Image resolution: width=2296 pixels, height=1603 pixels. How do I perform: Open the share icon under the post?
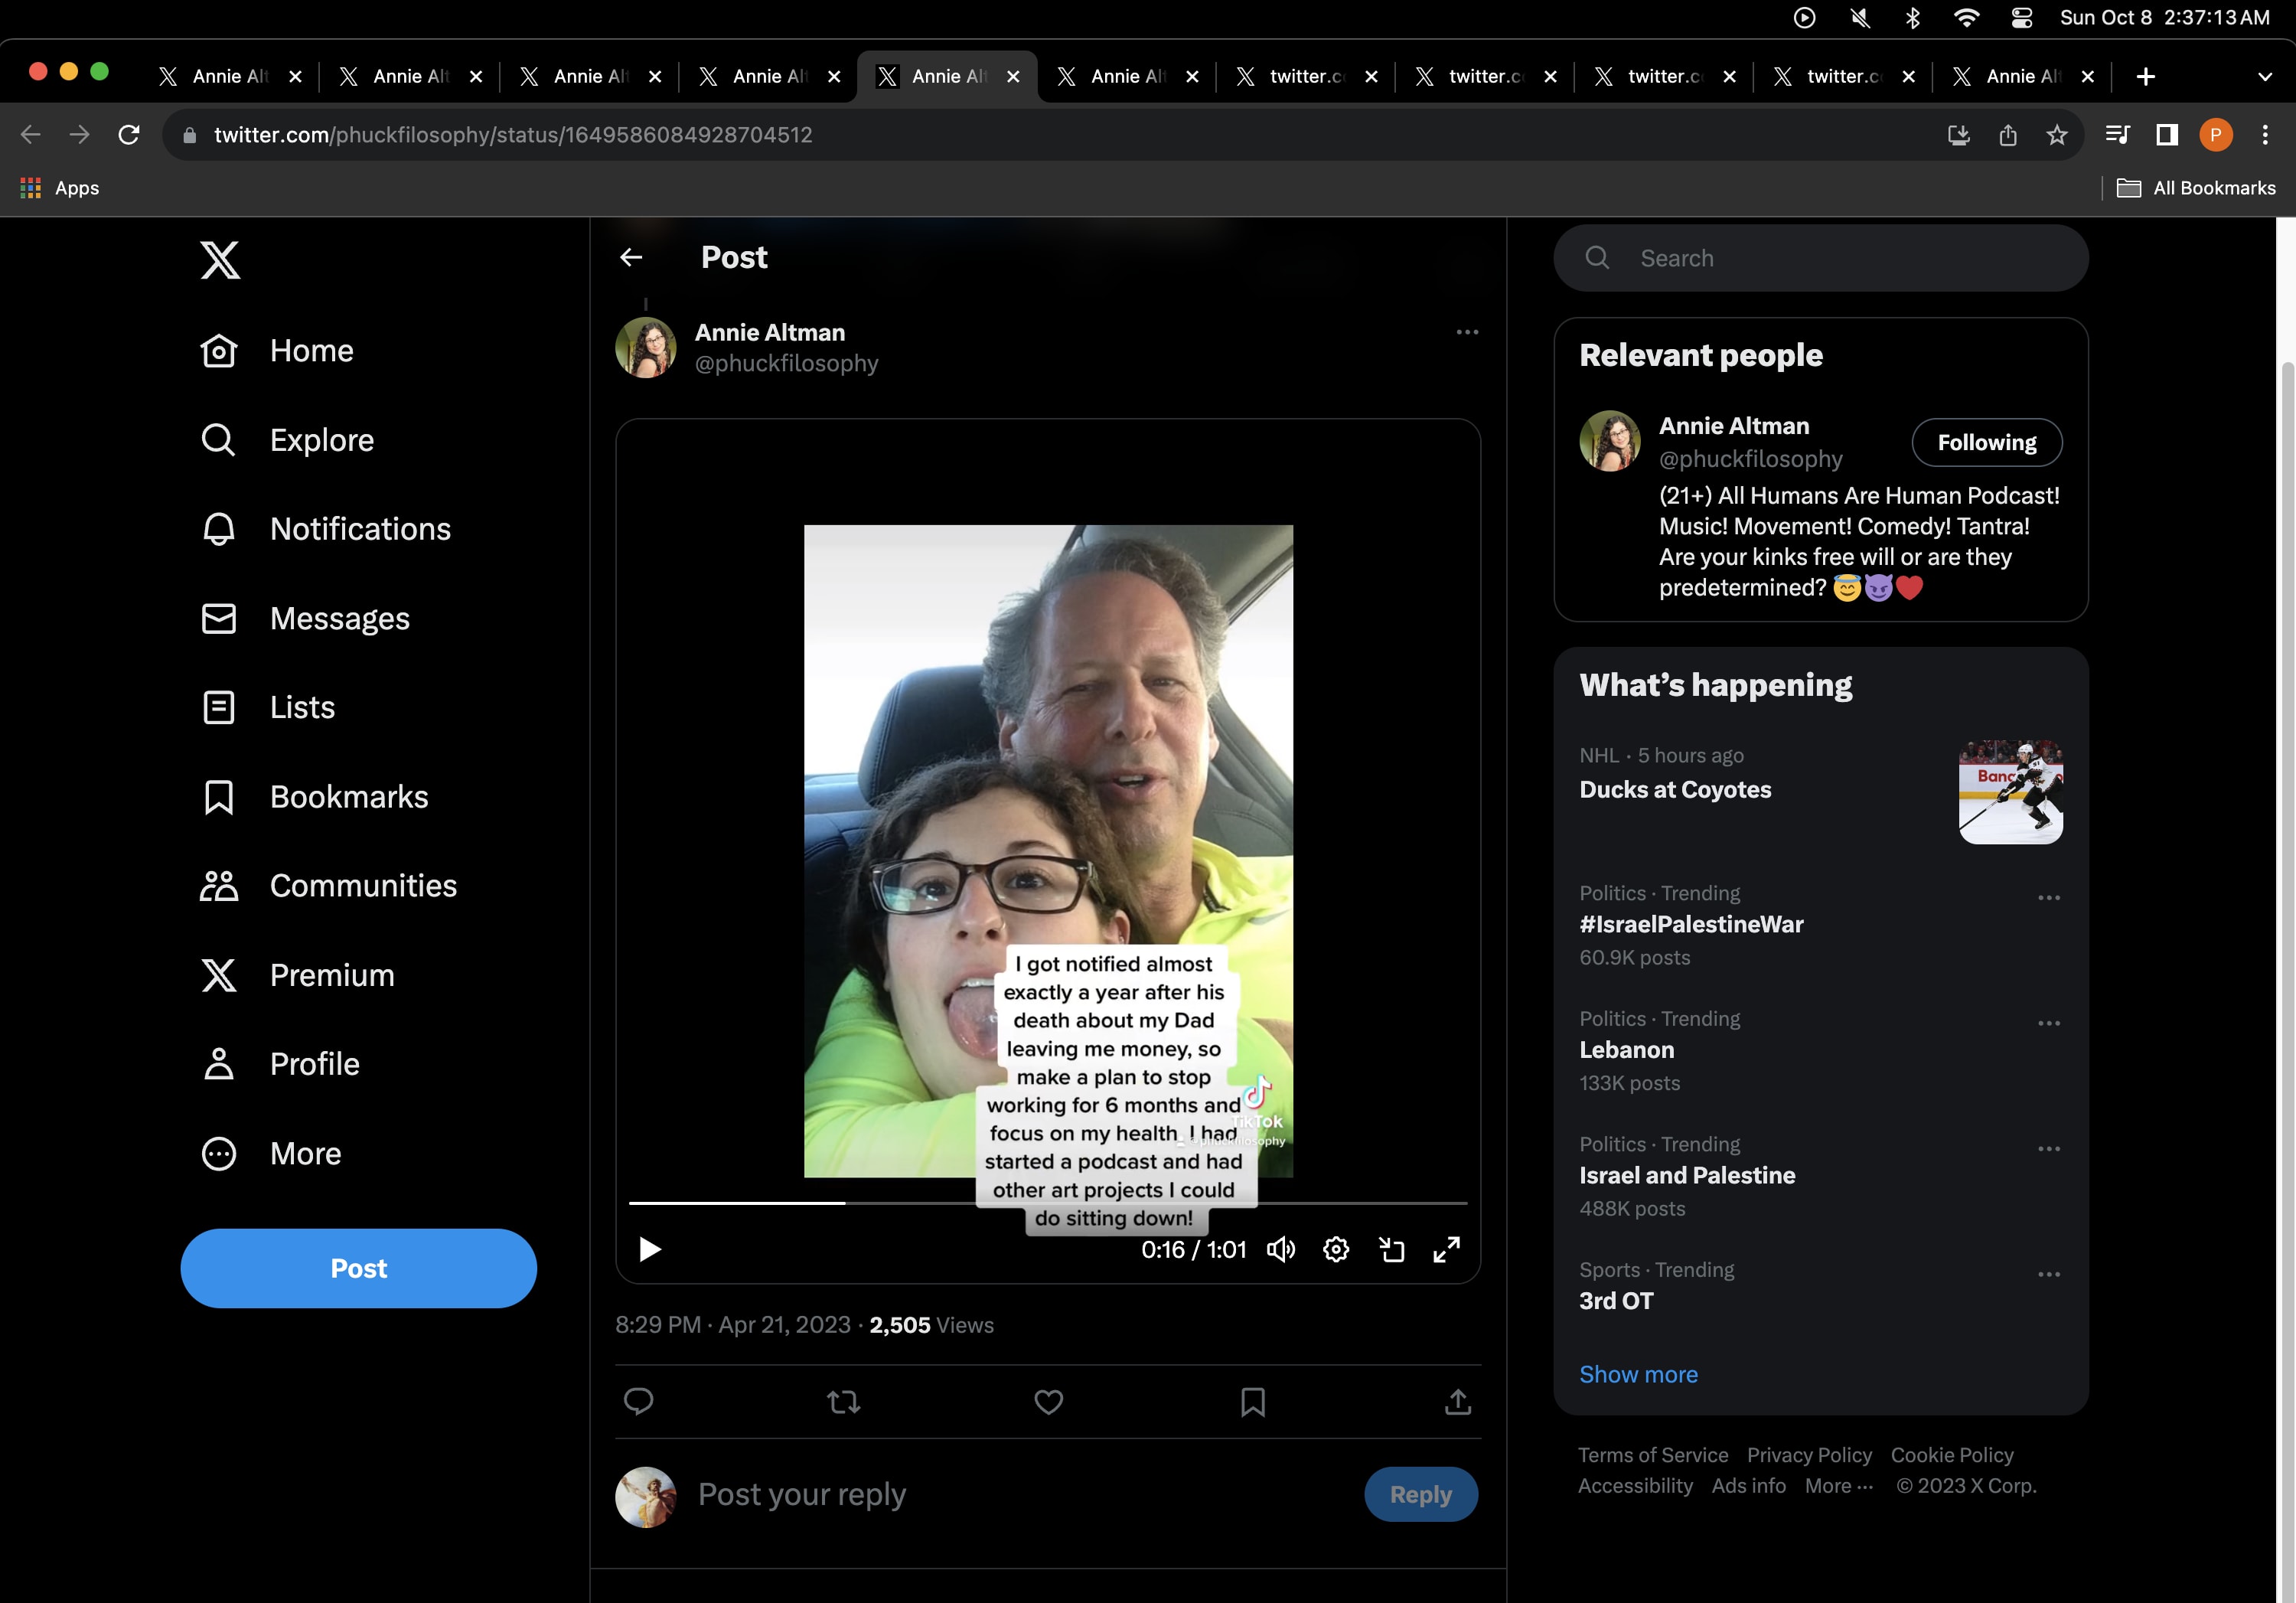pos(1457,1402)
